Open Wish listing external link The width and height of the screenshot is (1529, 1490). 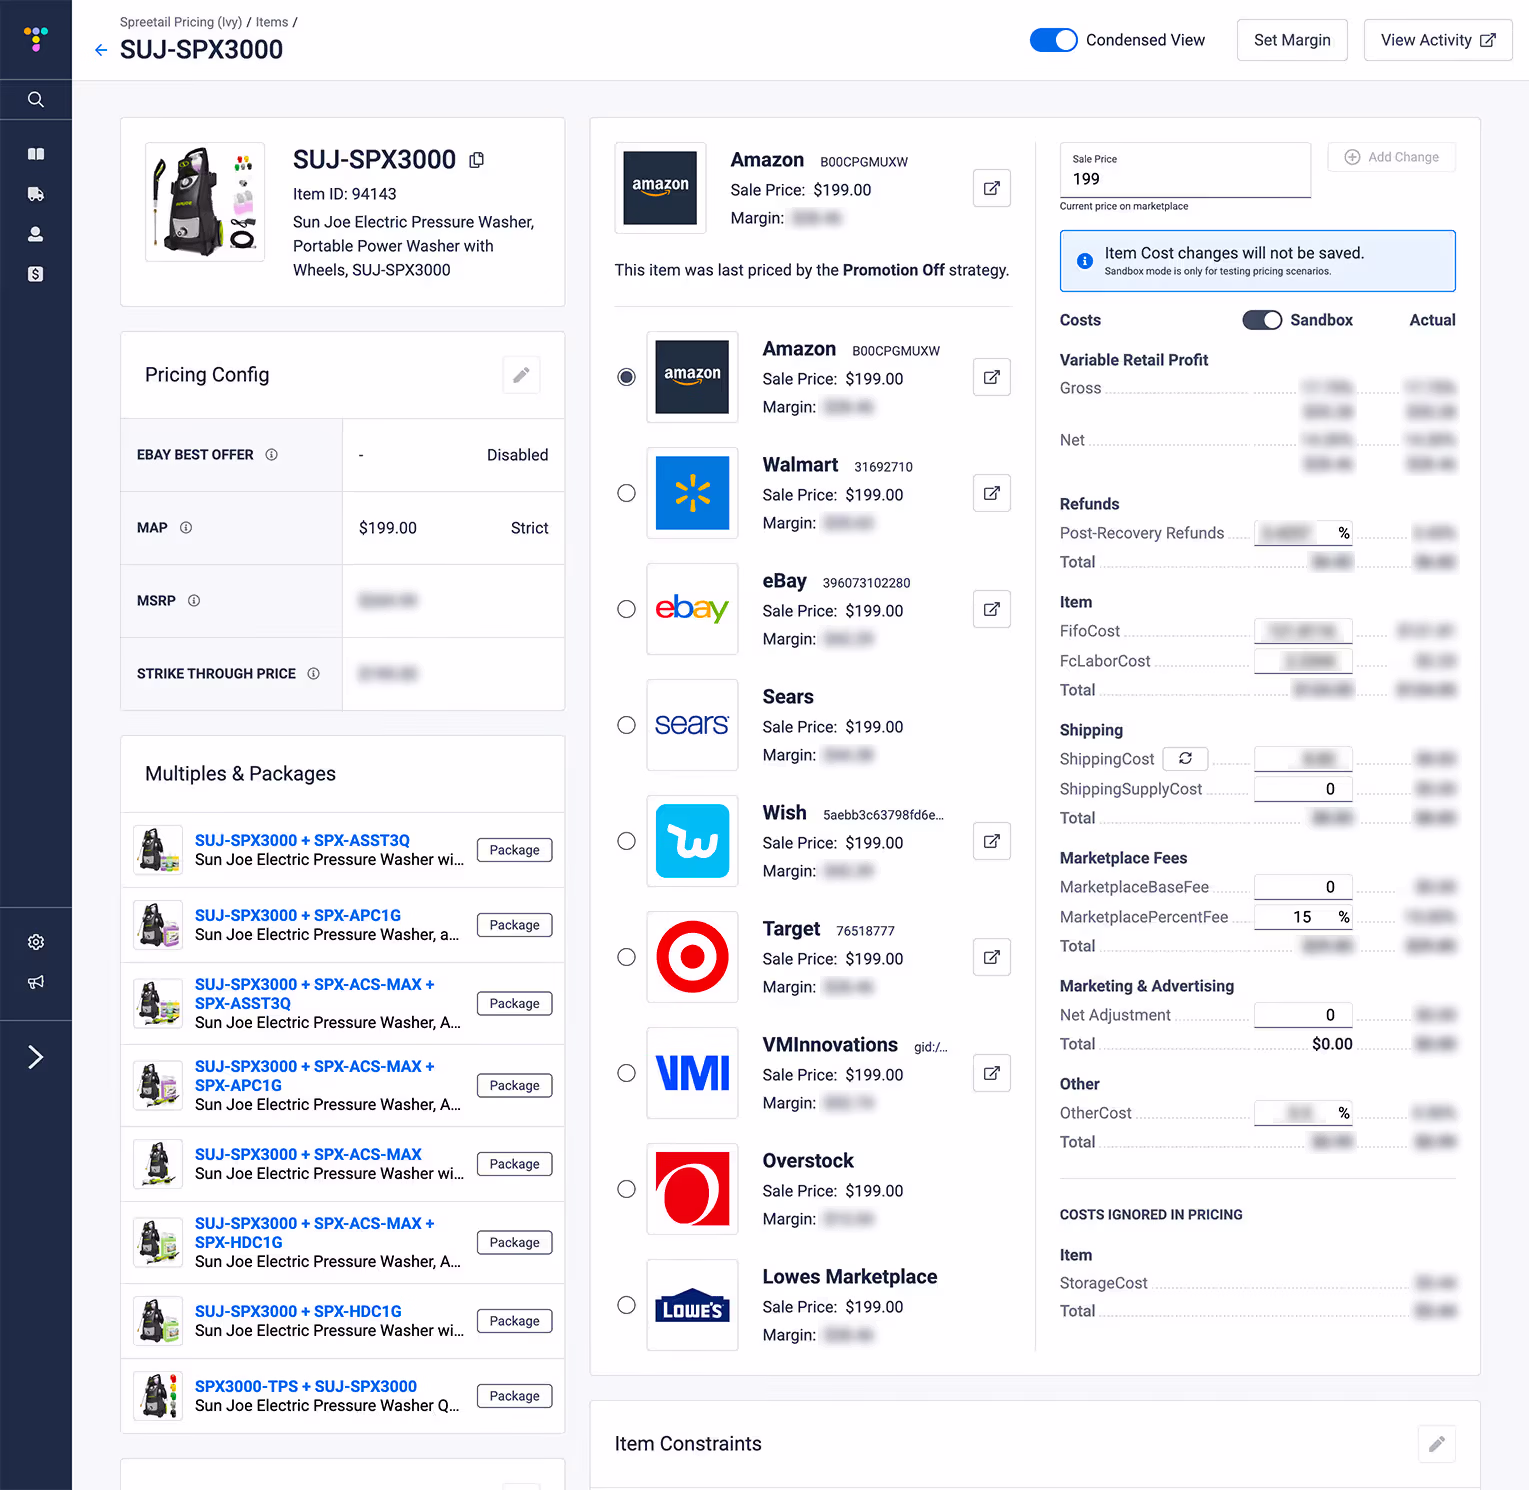(991, 841)
